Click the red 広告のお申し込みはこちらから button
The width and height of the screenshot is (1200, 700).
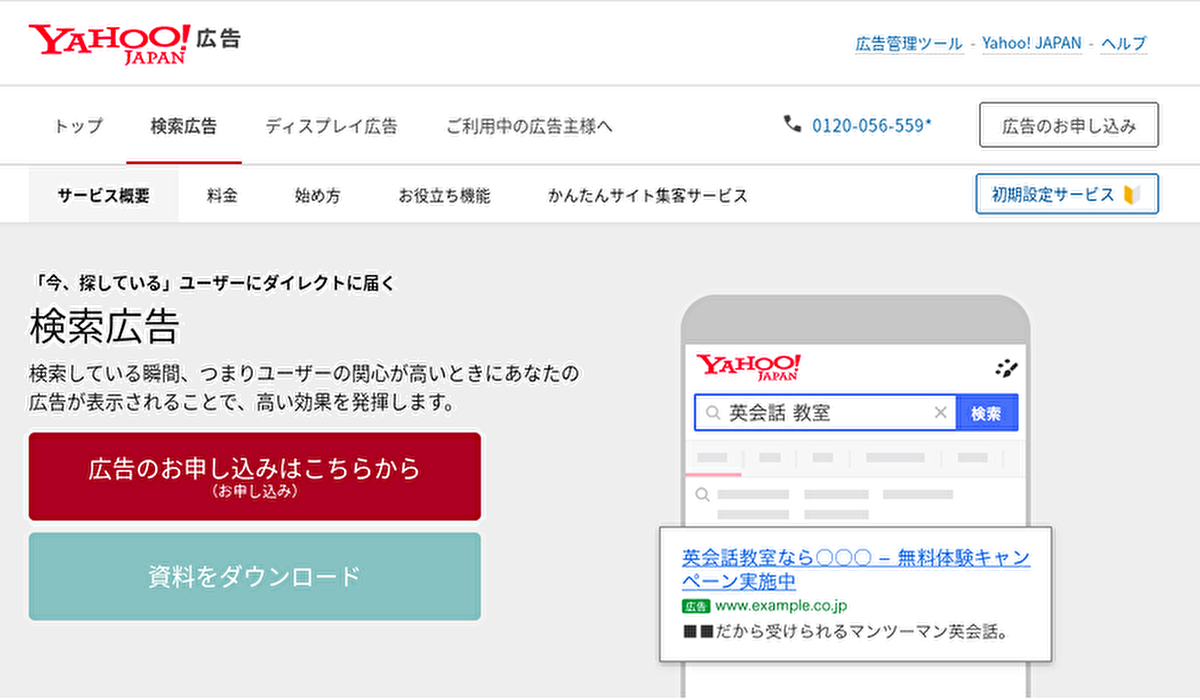(255, 476)
